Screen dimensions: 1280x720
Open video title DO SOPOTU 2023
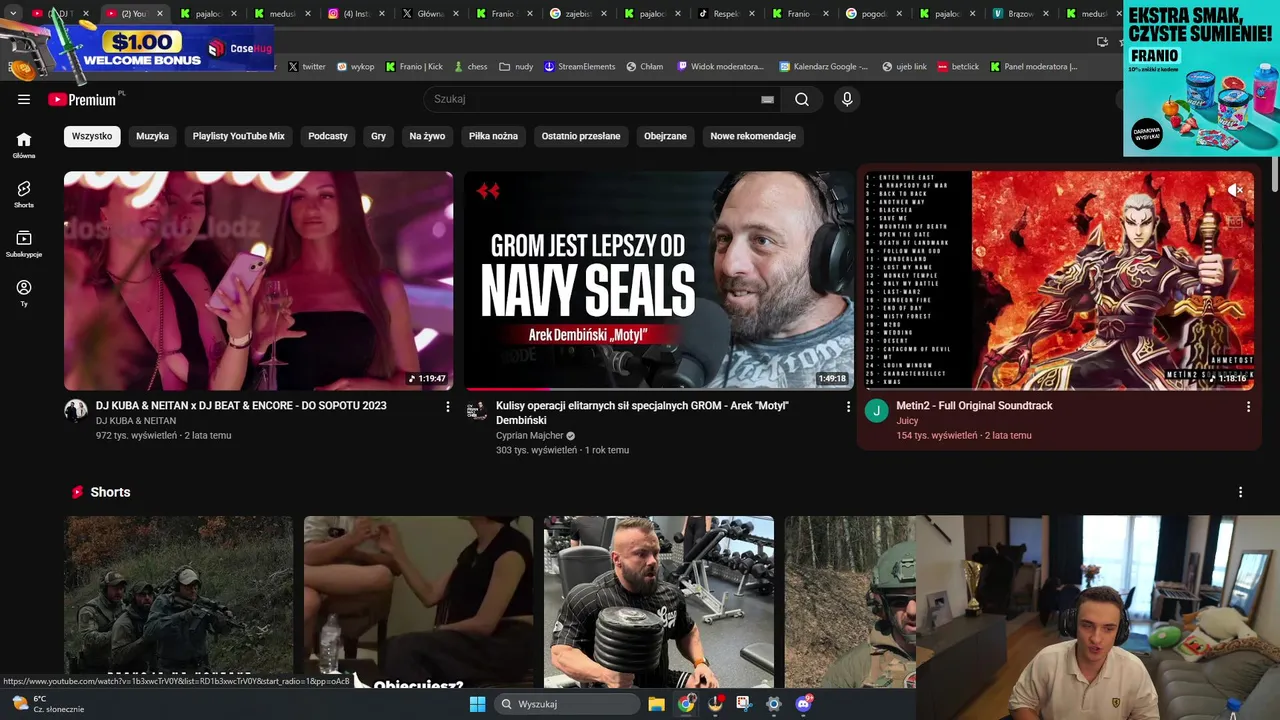(241, 405)
